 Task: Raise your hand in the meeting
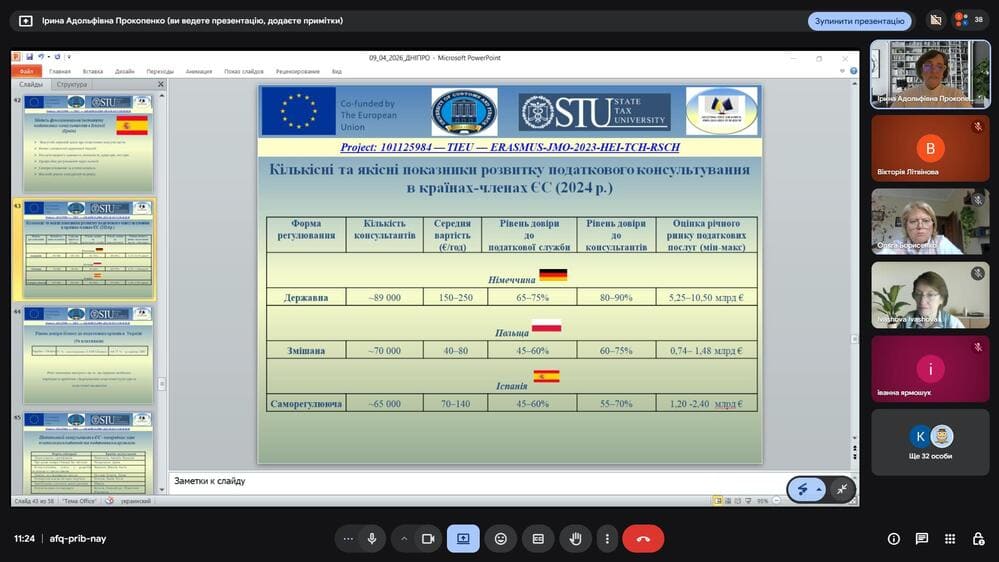tap(575, 538)
